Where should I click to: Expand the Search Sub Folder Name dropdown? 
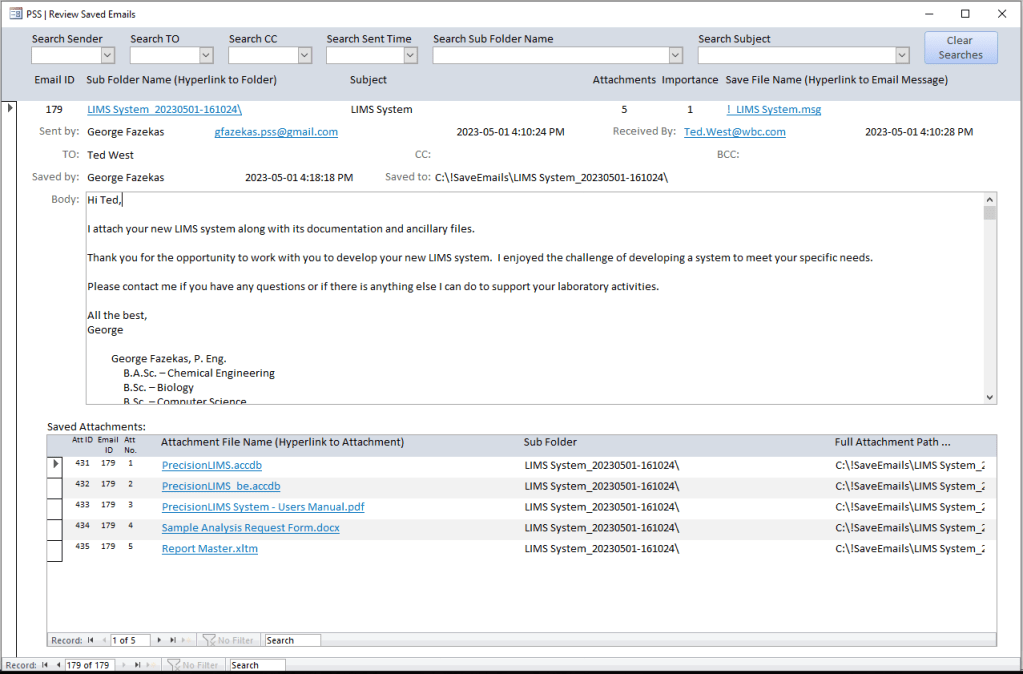[675, 54]
